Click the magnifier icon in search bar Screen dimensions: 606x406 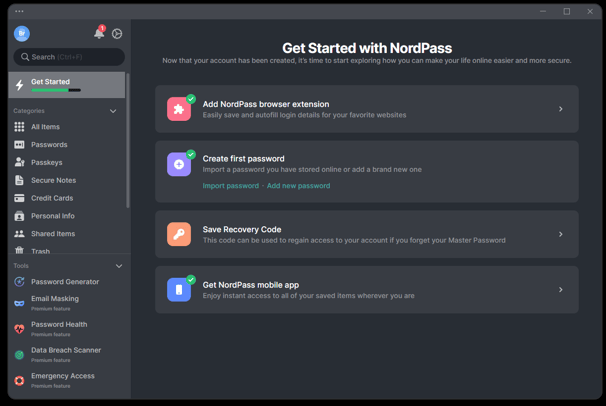(x=25, y=57)
